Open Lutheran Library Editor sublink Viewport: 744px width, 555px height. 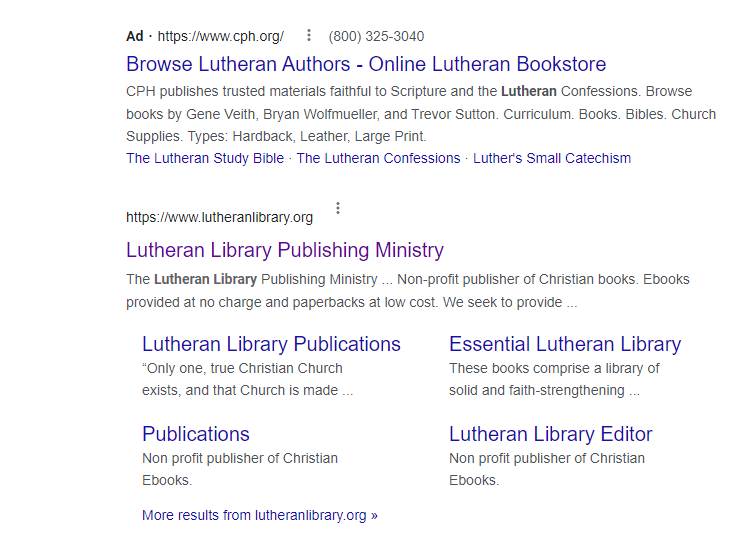550,434
